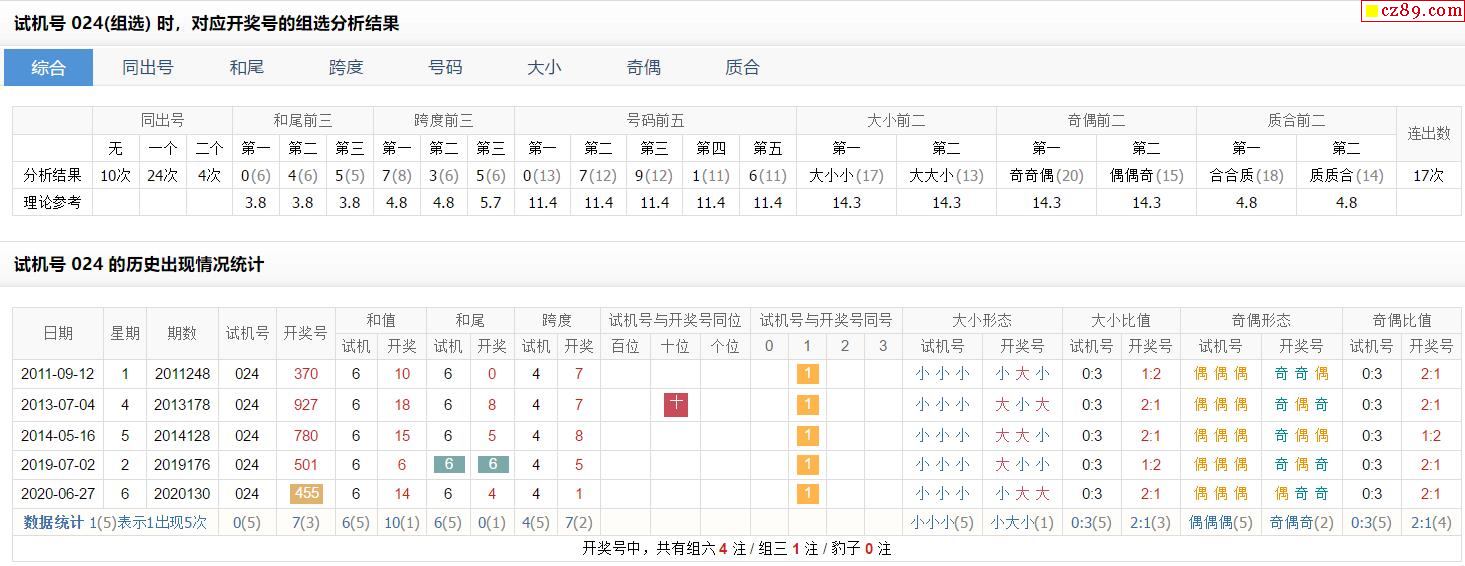Open the 号码 tab

[445, 68]
